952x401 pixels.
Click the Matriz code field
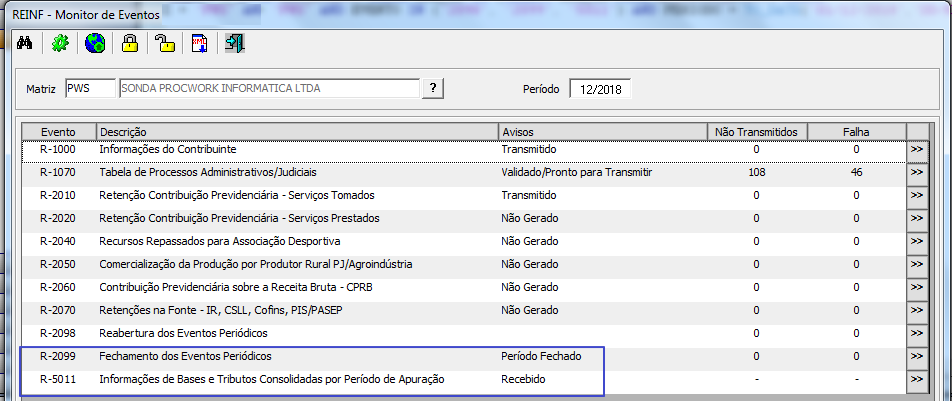[x=90, y=88]
